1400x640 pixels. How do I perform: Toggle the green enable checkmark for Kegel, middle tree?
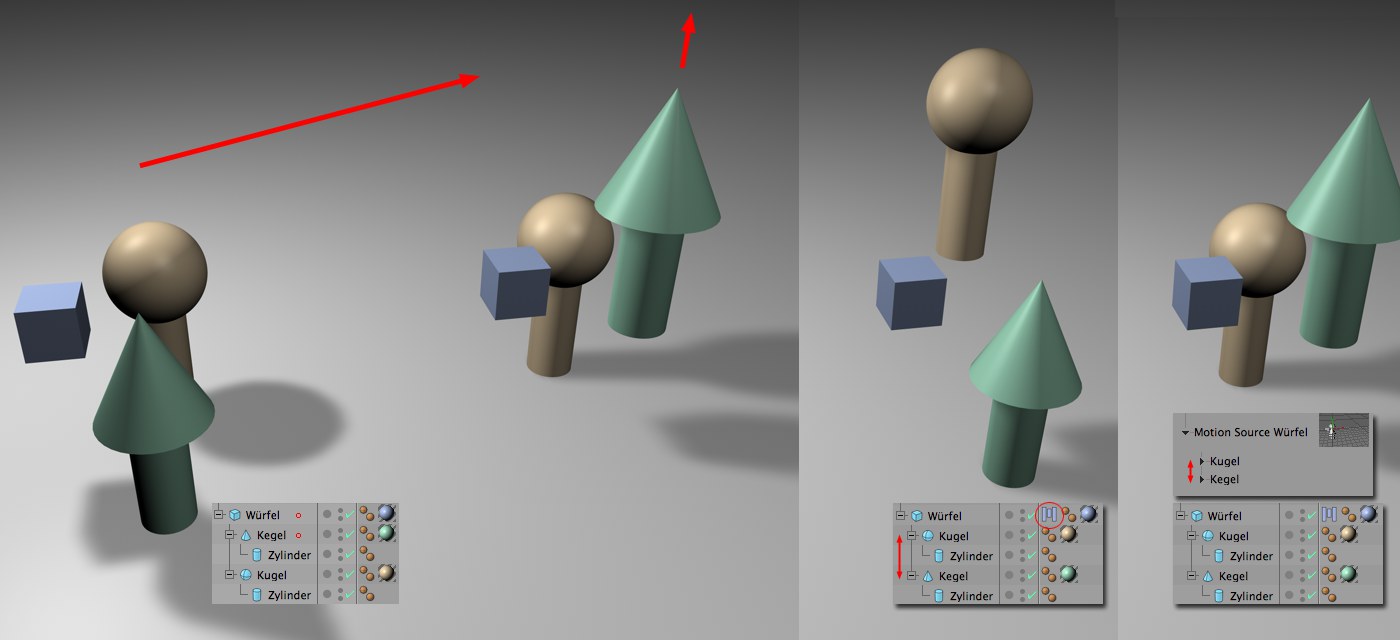click(x=1031, y=576)
